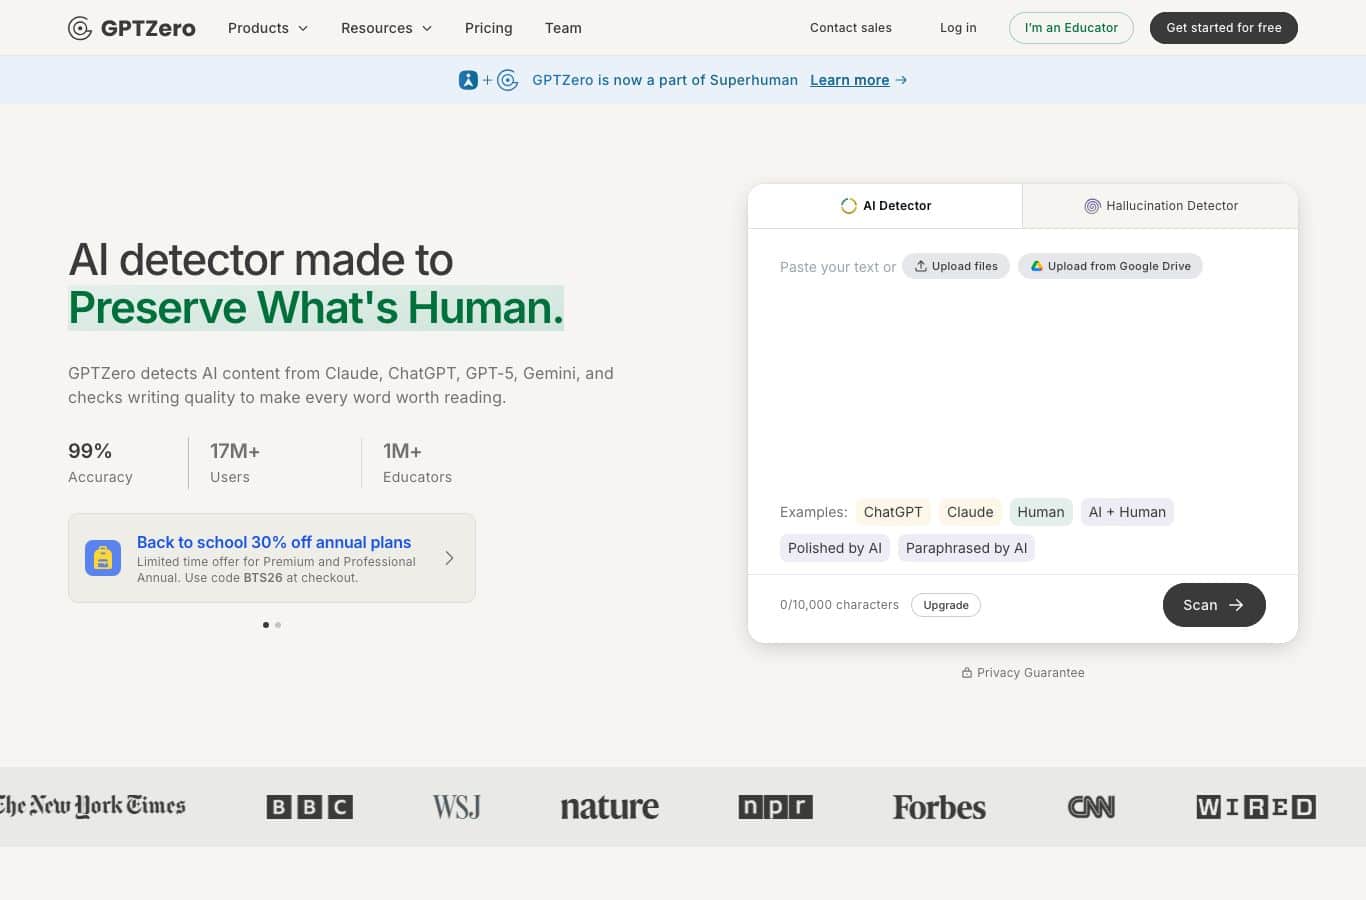This screenshot has height=900, width=1366.
Task: Try the Paraphrased by AI example
Action: coord(966,548)
